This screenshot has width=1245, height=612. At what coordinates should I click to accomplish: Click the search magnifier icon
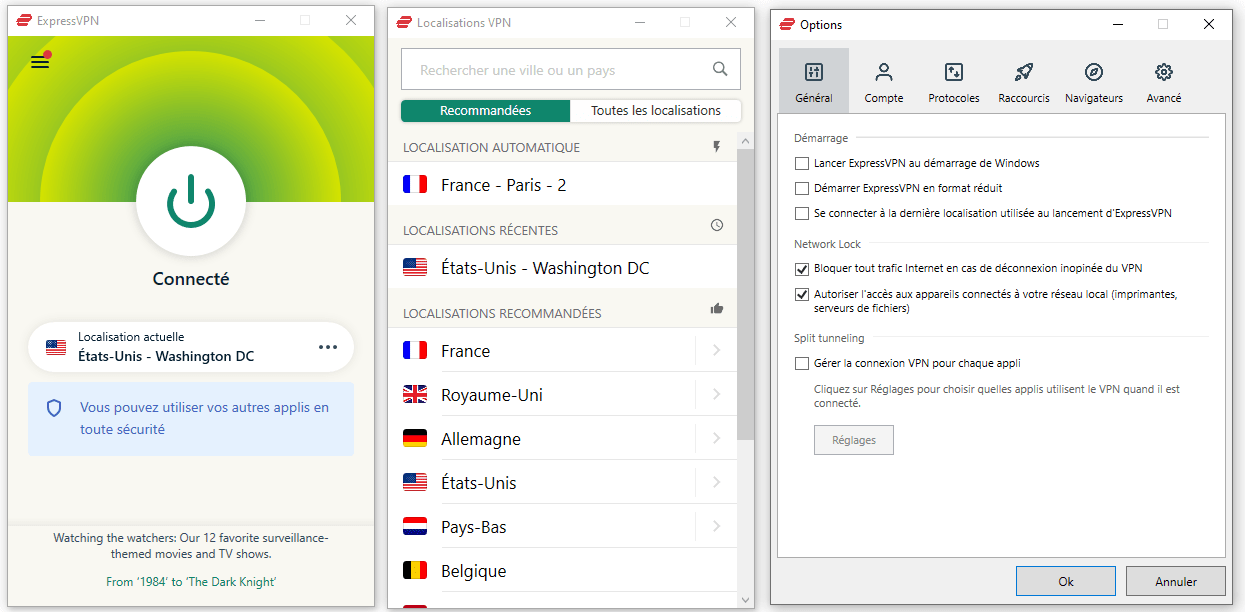click(x=720, y=69)
